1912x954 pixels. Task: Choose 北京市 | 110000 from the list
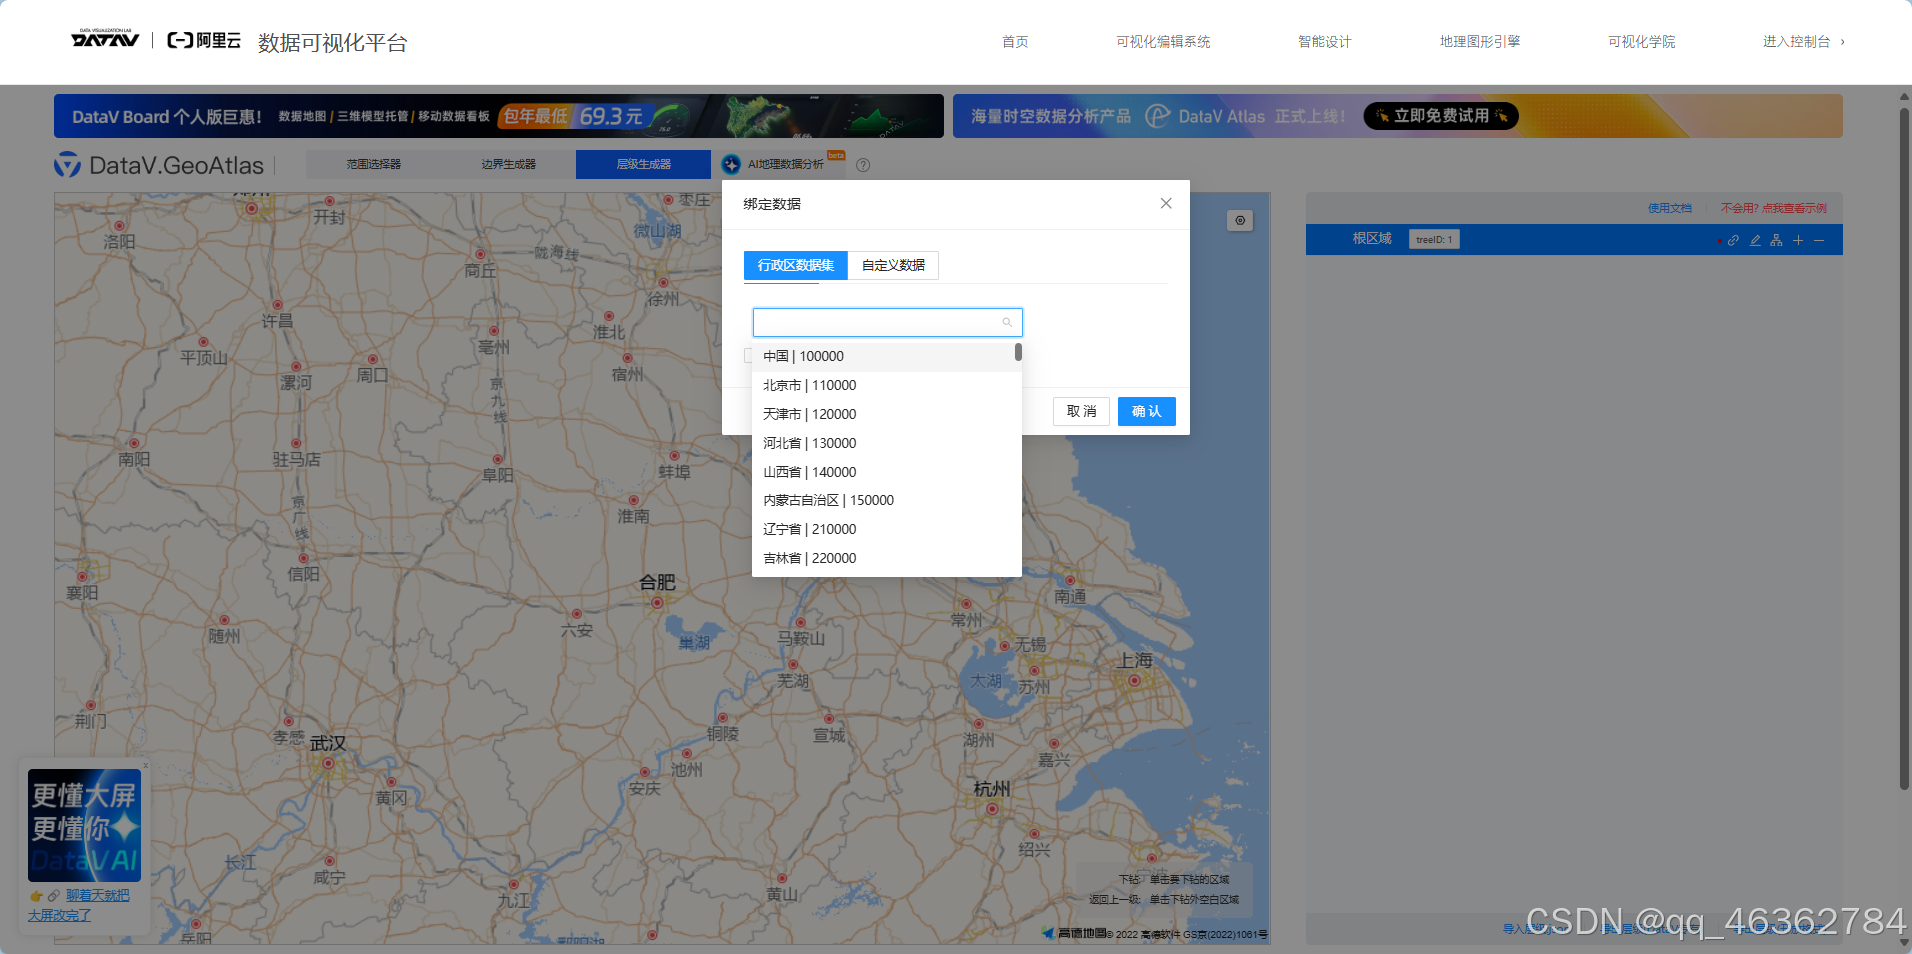[x=887, y=385]
